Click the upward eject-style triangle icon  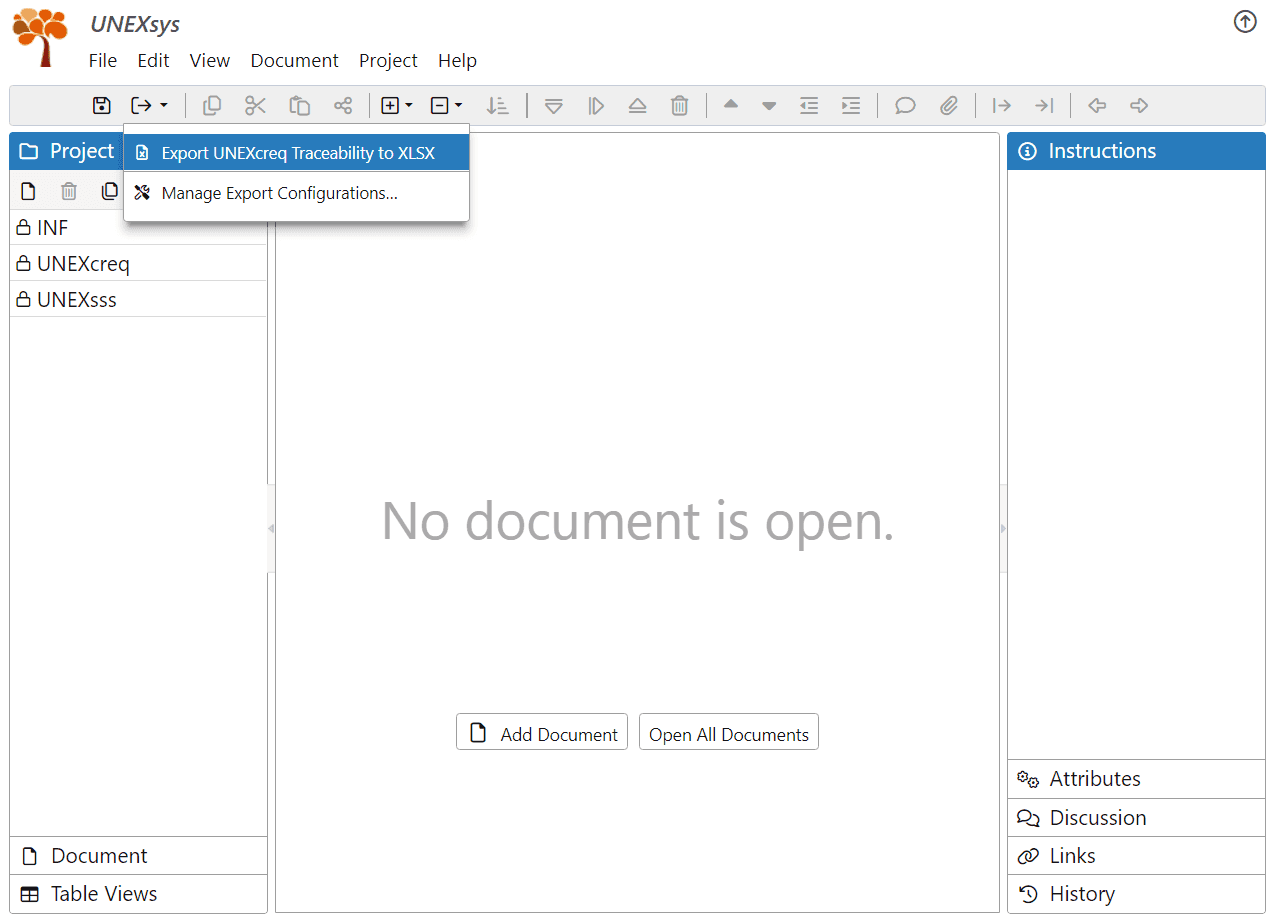tap(638, 105)
